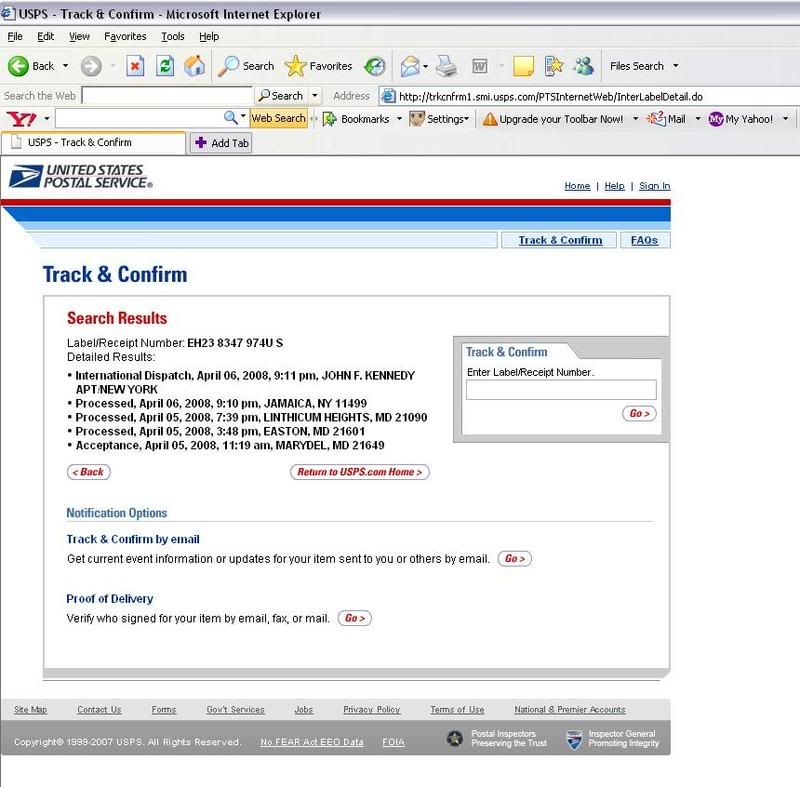
Task: Click the Yahoo! logo in toolbar
Action: click(20, 119)
